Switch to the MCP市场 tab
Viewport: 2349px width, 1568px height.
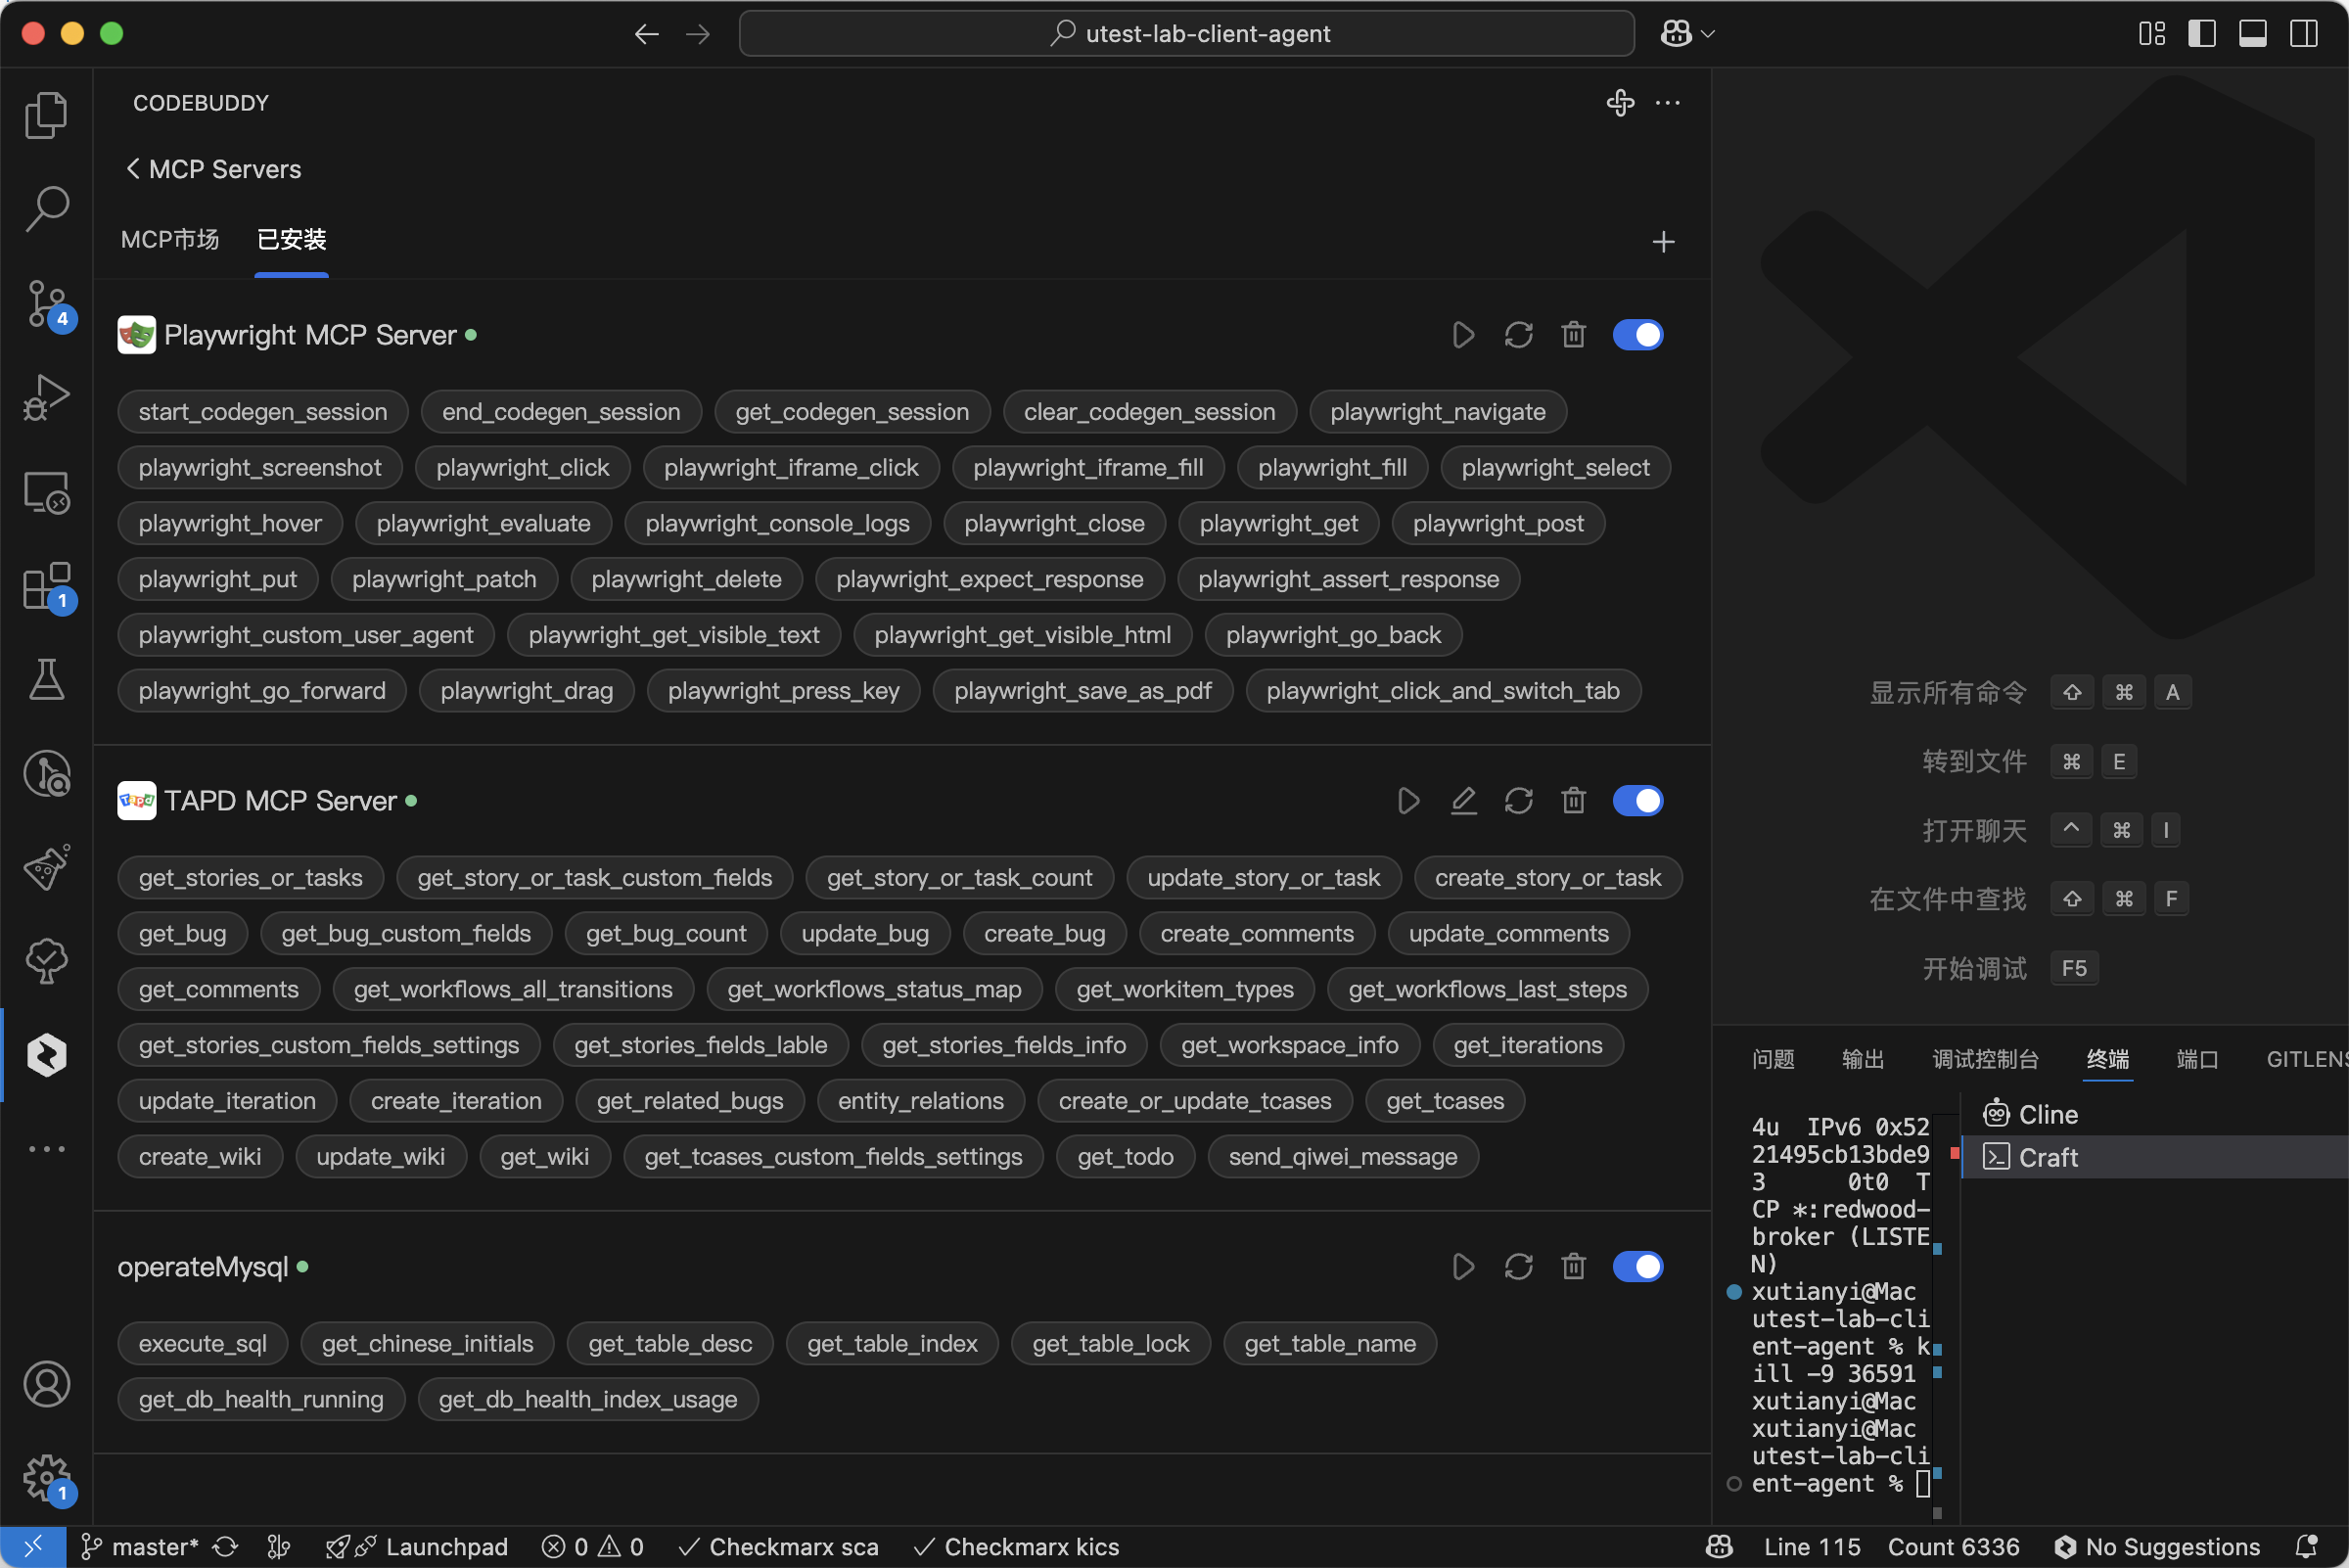pos(169,240)
